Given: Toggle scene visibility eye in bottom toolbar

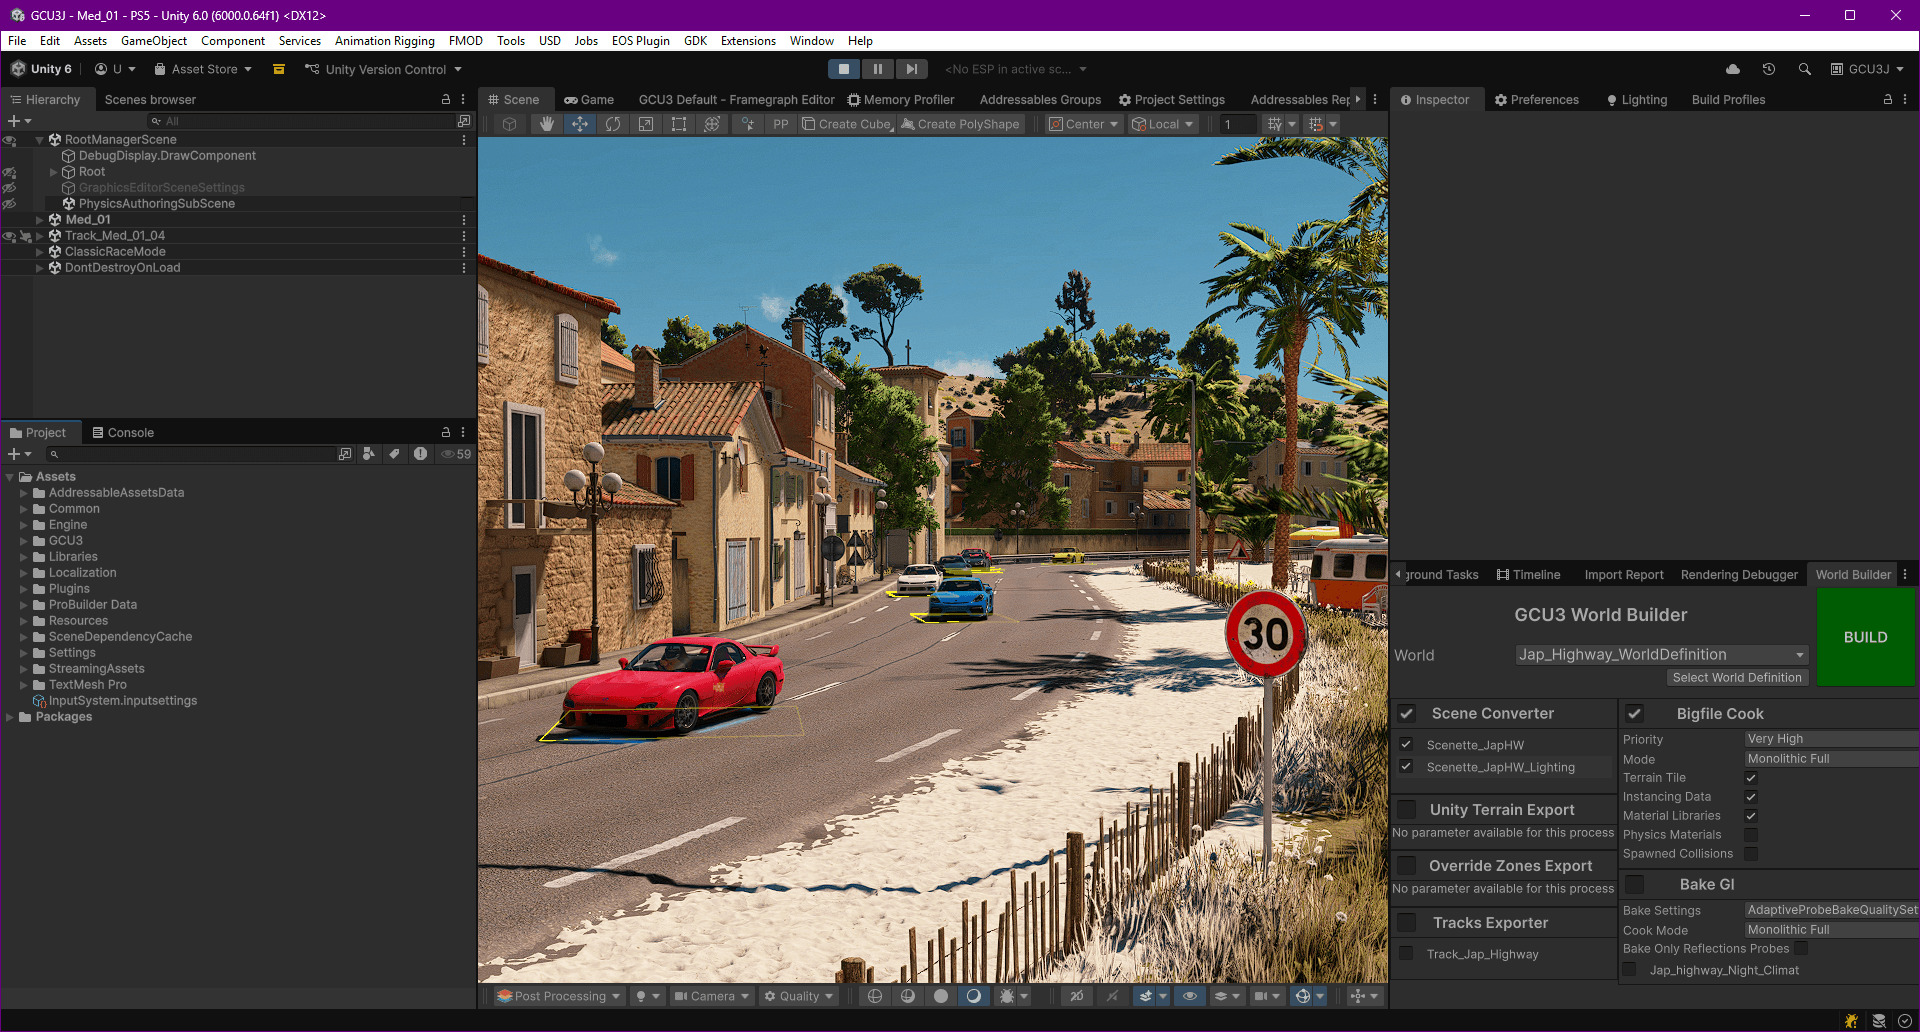Looking at the screenshot, I should pos(1190,996).
